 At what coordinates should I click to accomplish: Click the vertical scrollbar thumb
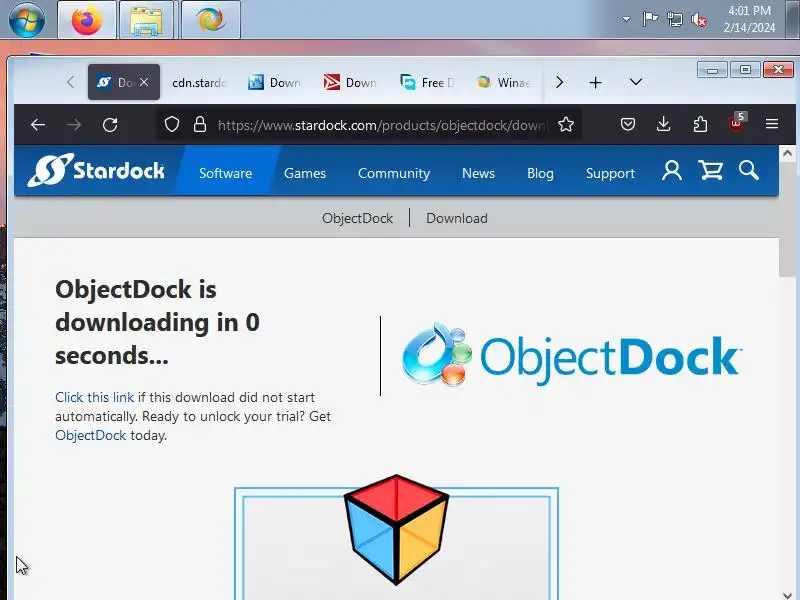(x=787, y=219)
